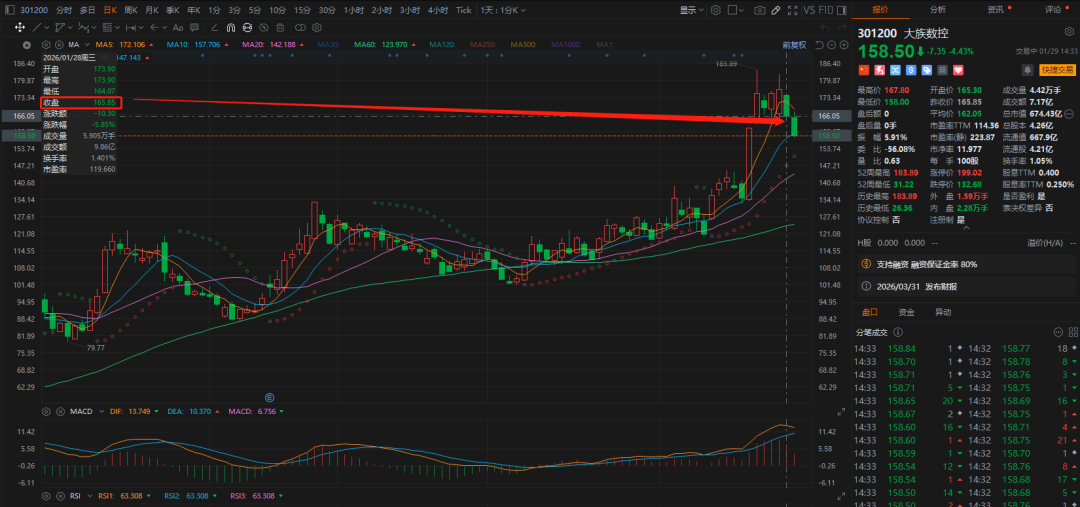This screenshot has width=1080, height=507.
Task: Open the 1天:1分K interval dropdown
Action: point(503,10)
